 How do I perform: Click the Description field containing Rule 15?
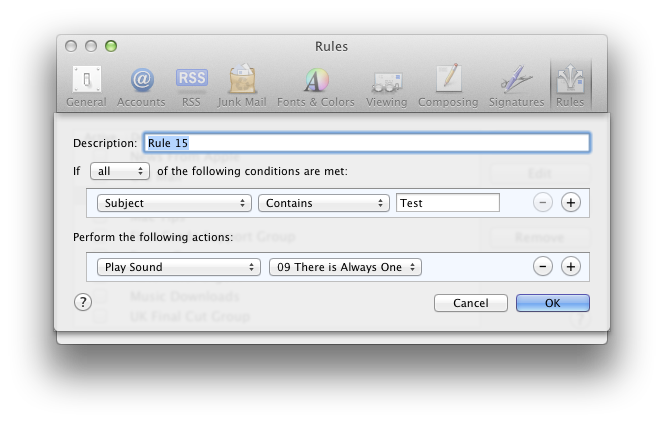(367, 143)
